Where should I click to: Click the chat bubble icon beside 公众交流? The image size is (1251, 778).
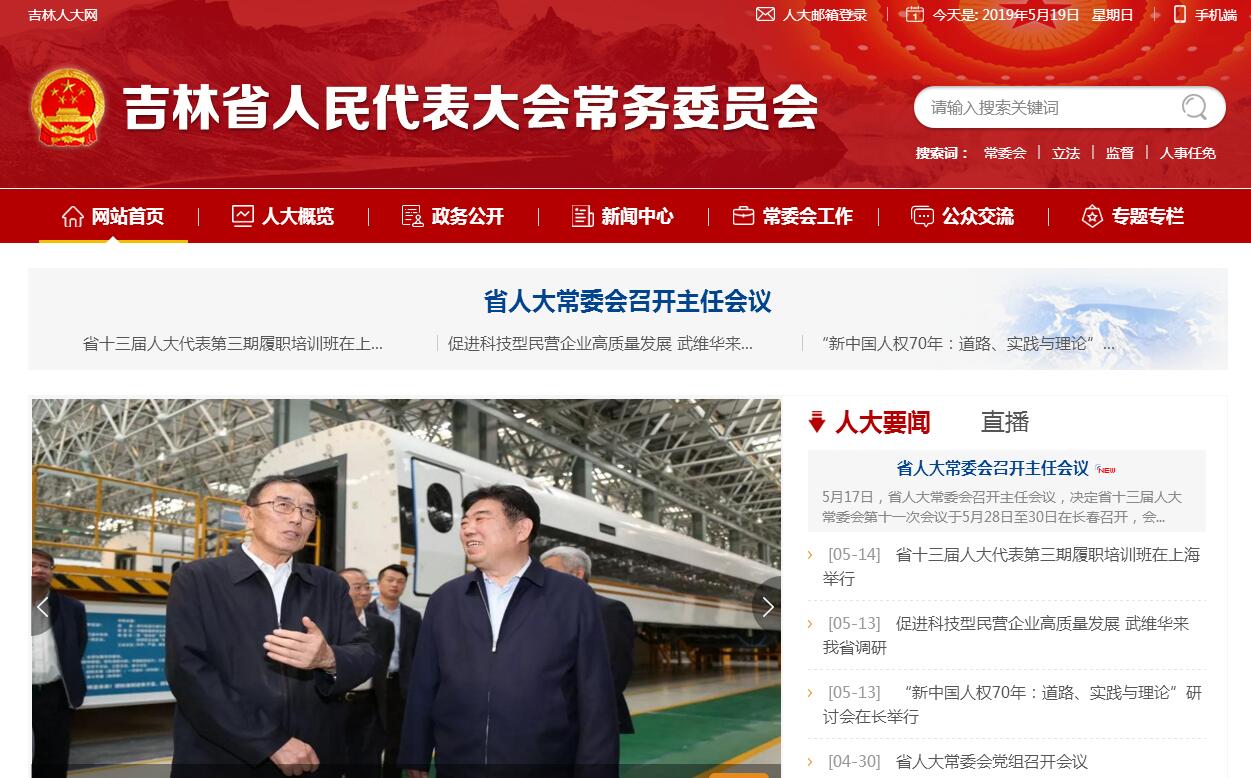coord(922,216)
